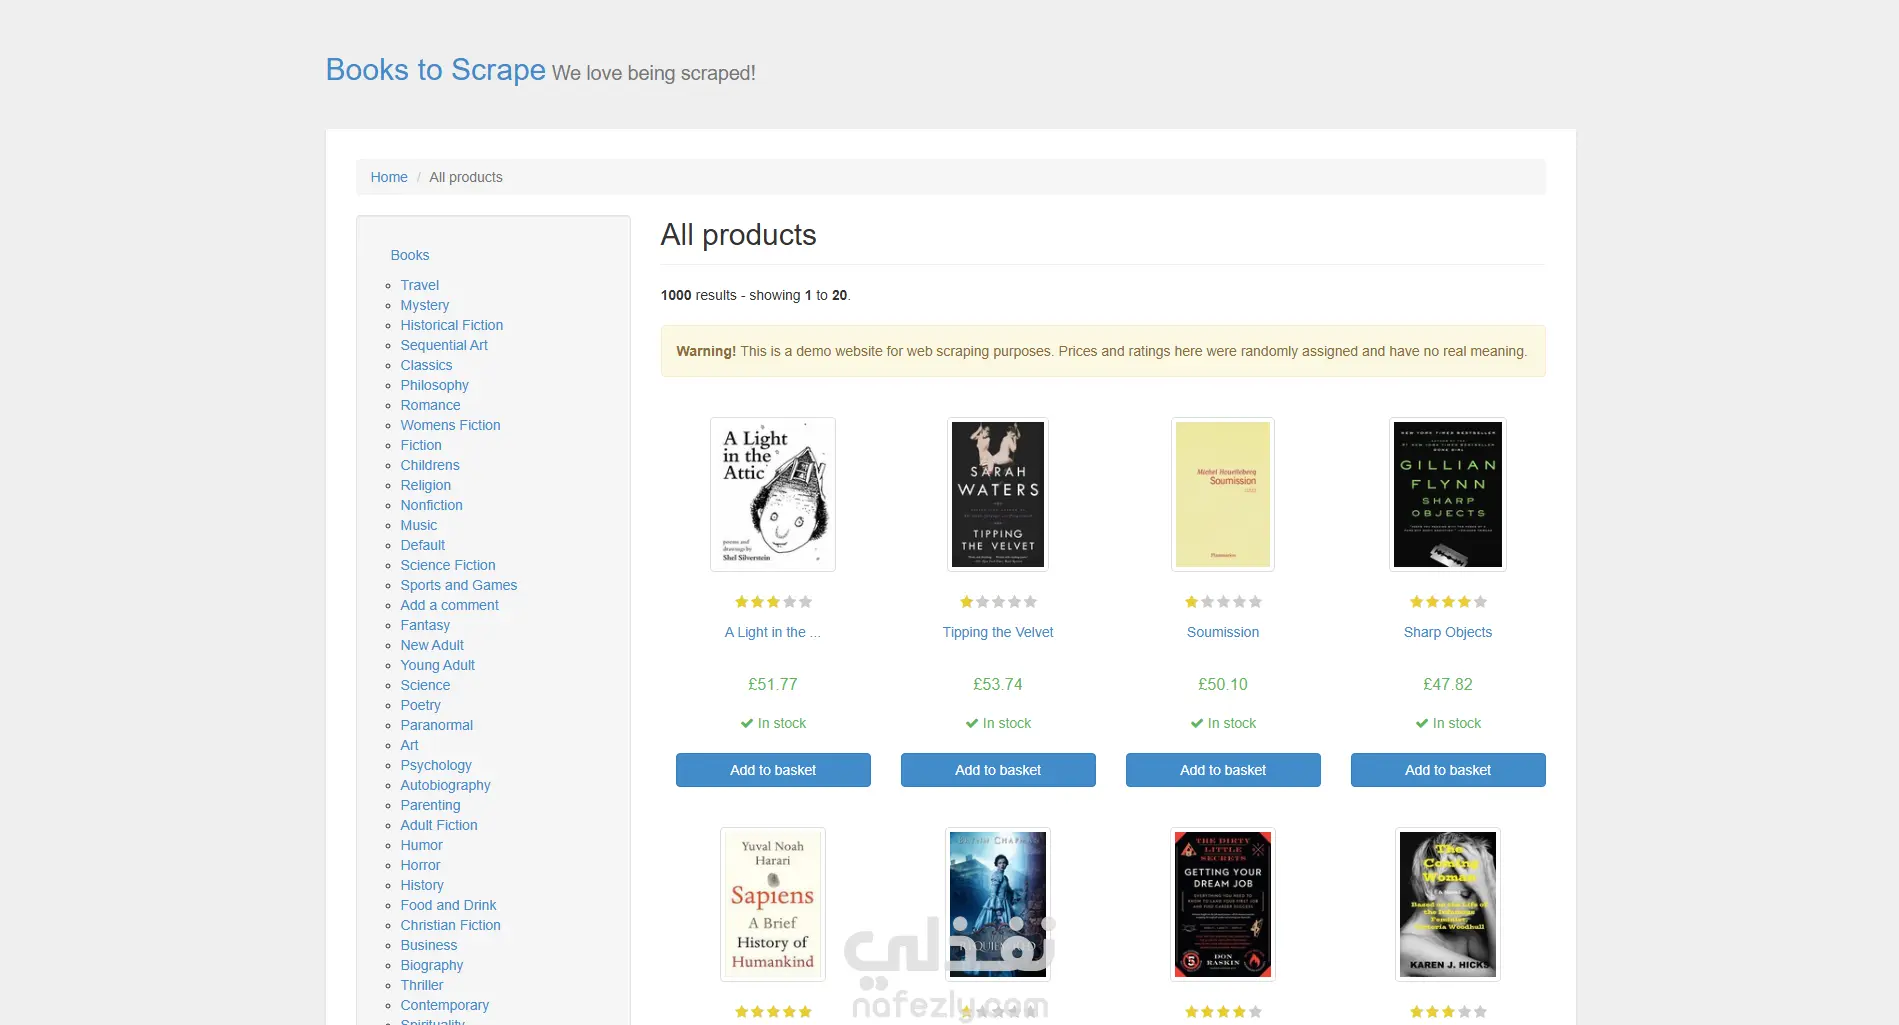Click the A Light in the Attic cover
The height and width of the screenshot is (1025, 1899).
pos(772,494)
